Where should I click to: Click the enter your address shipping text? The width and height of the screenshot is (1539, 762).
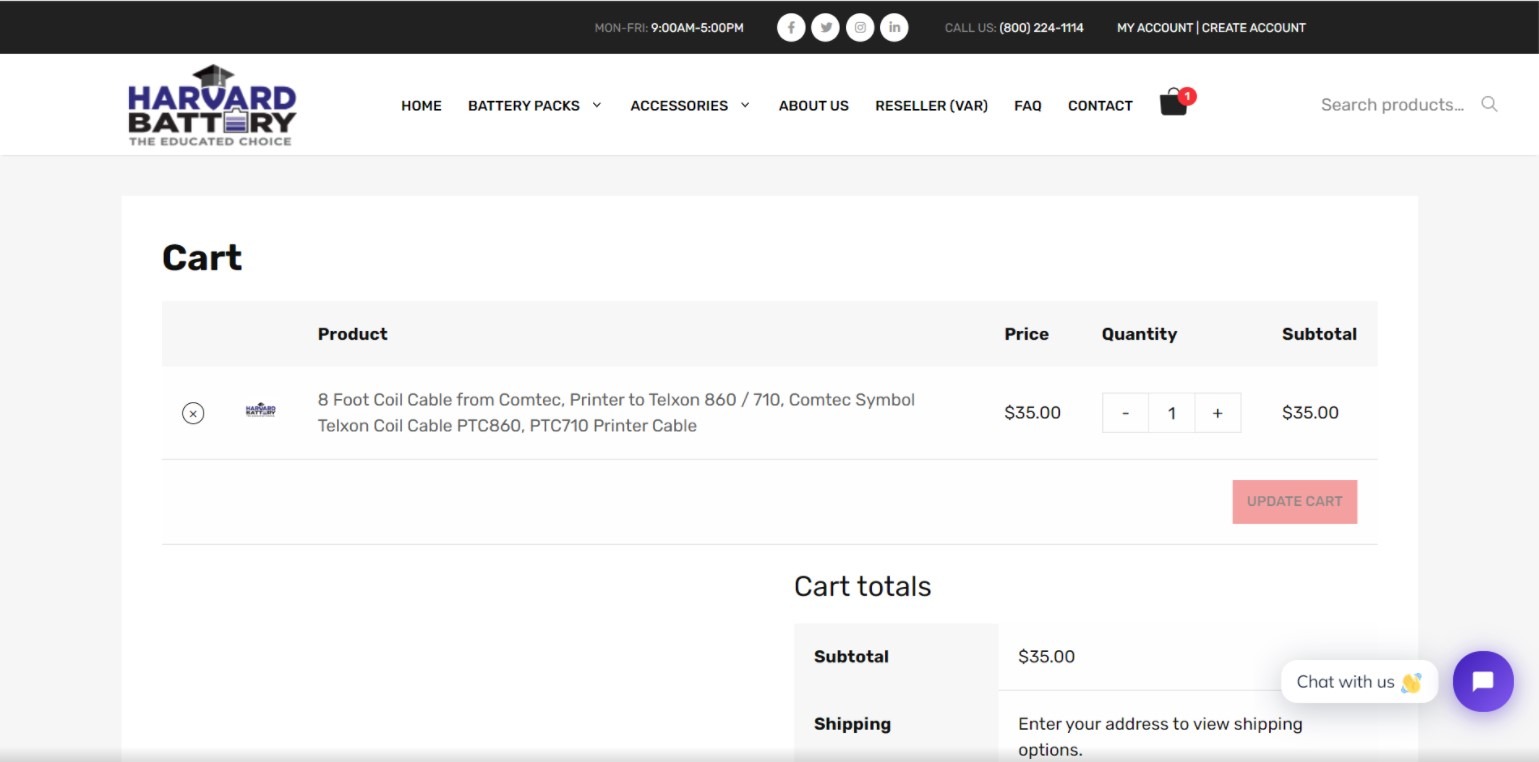pyautogui.click(x=1160, y=736)
